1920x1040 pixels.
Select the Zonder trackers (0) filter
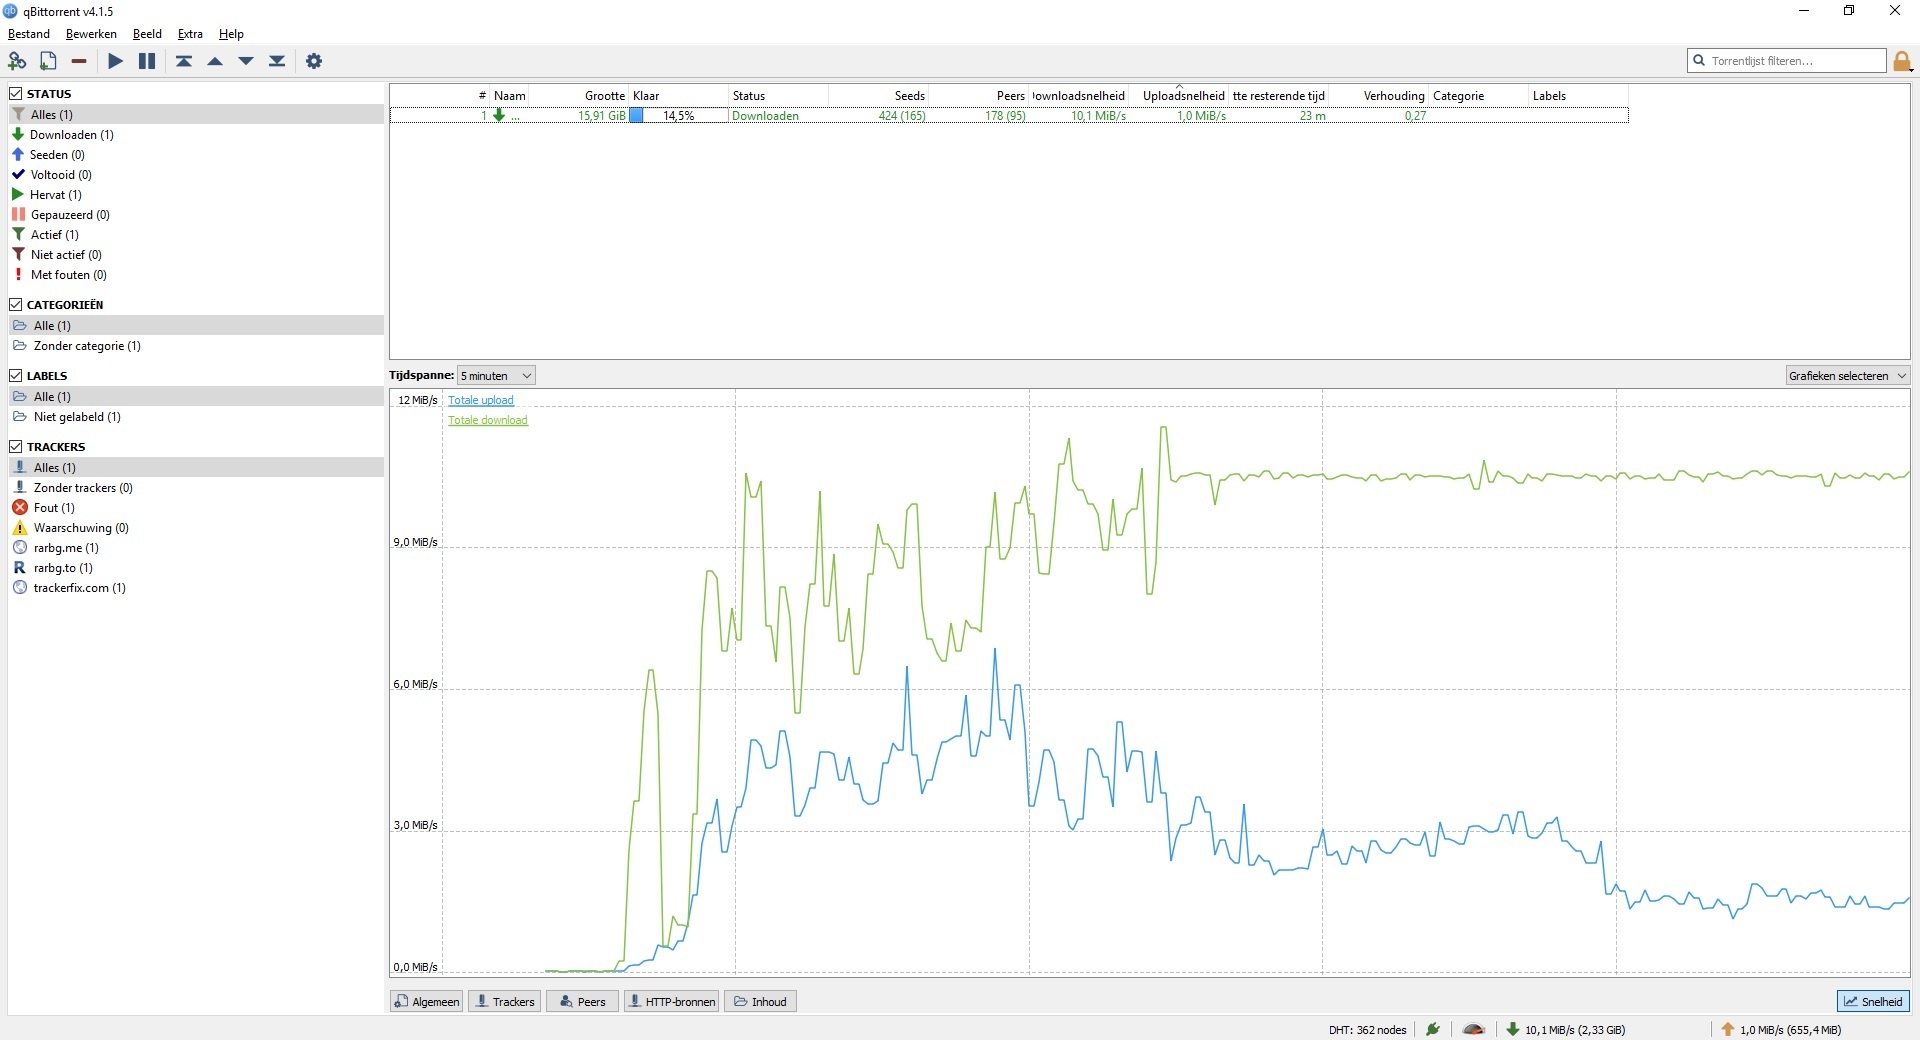(x=196, y=487)
